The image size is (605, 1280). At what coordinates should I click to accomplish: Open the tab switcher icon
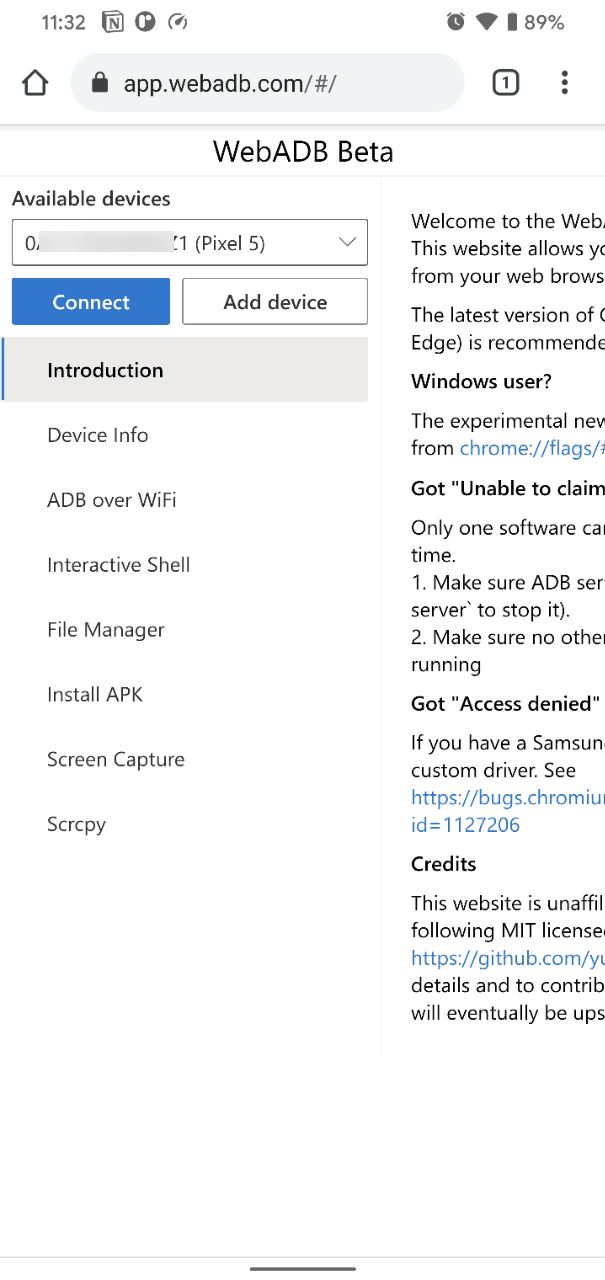click(x=506, y=83)
